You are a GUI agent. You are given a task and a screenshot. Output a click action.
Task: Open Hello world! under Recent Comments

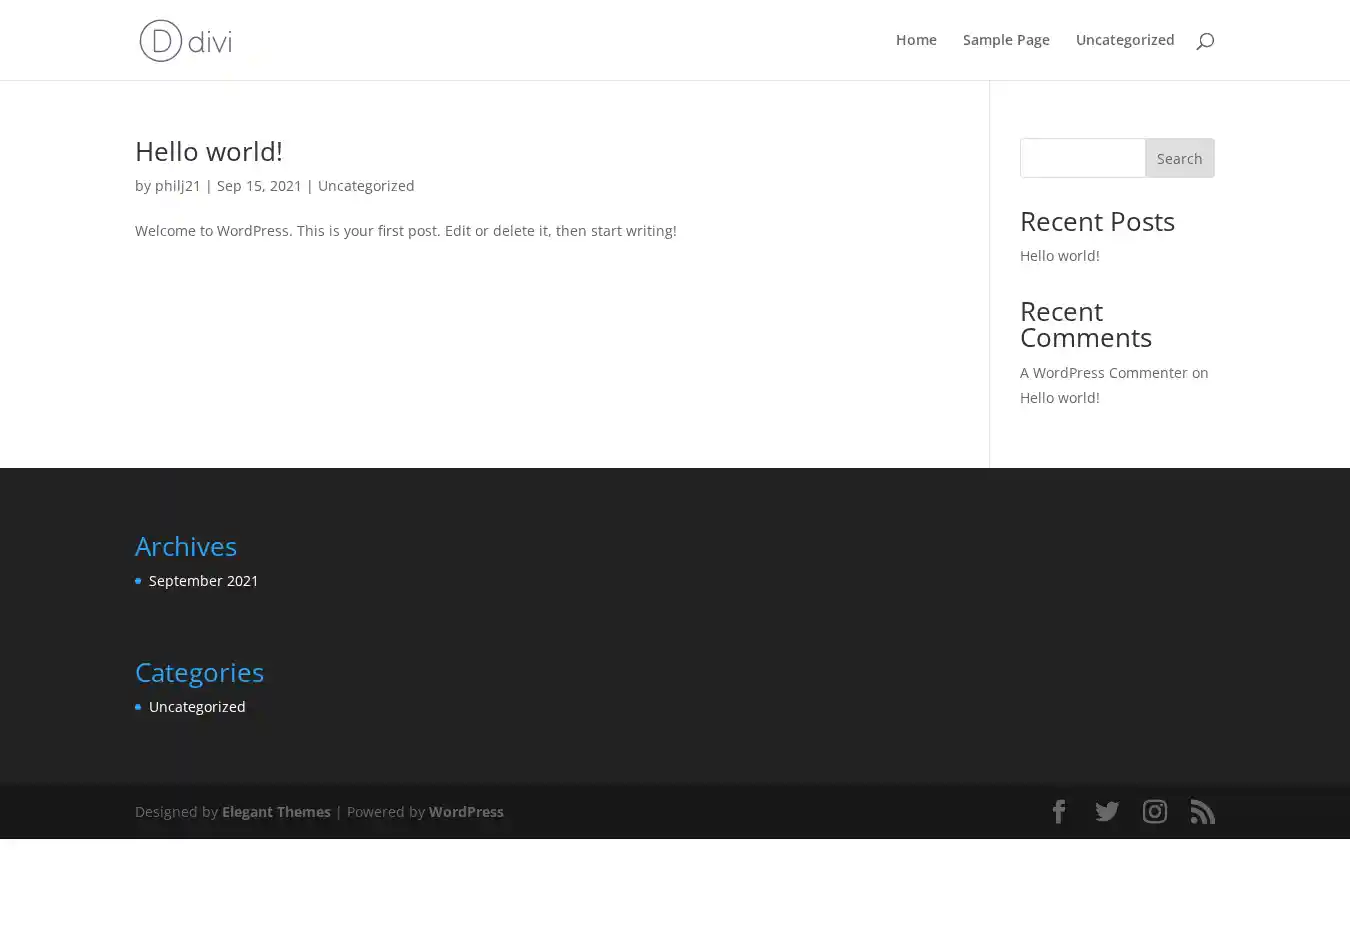point(1059,398)
